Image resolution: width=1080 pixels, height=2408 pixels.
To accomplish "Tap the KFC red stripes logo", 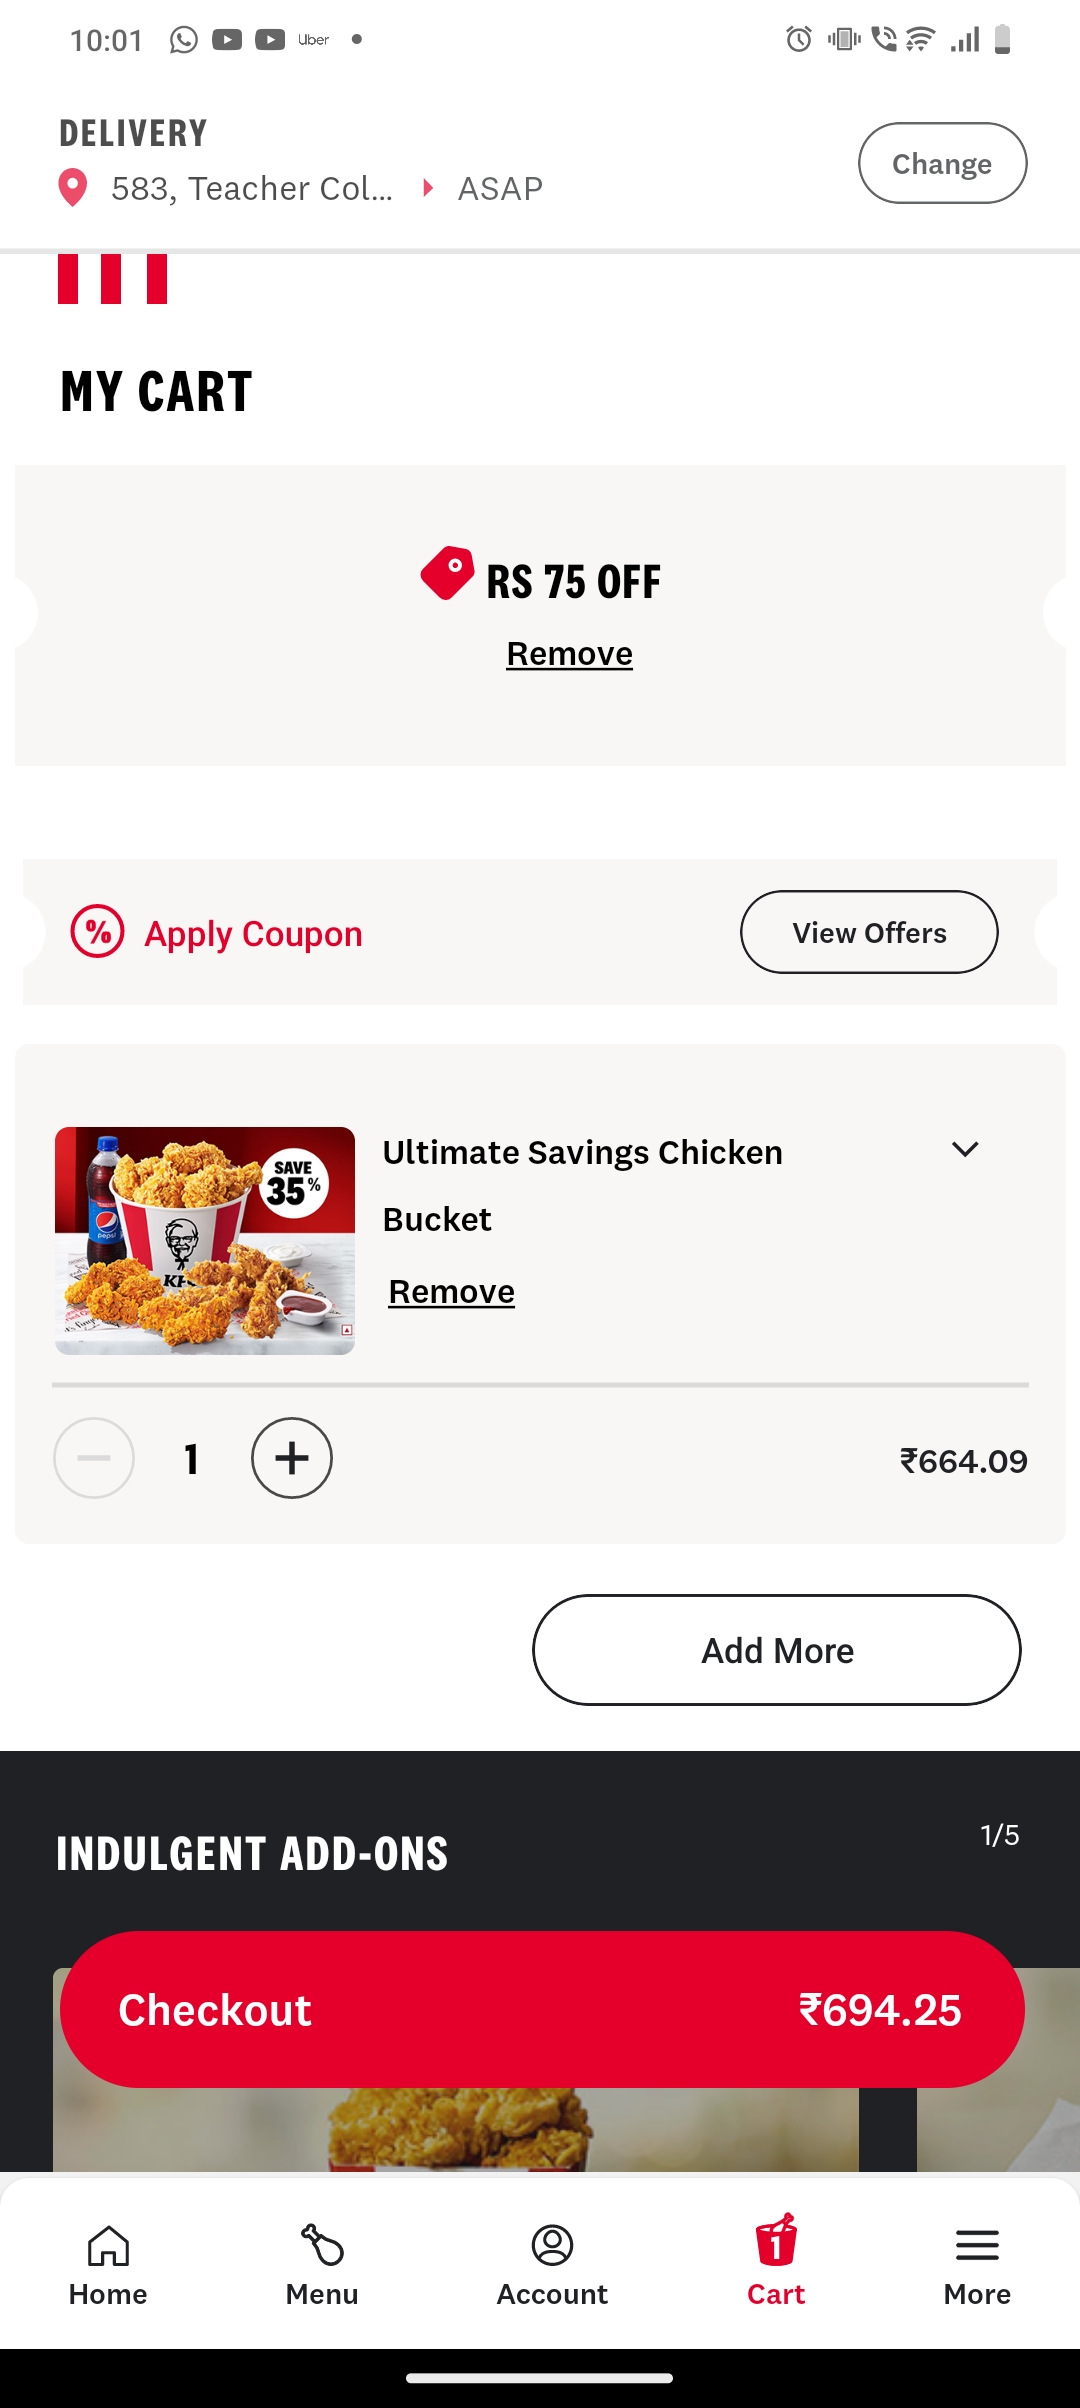I will tap(112, 279).
